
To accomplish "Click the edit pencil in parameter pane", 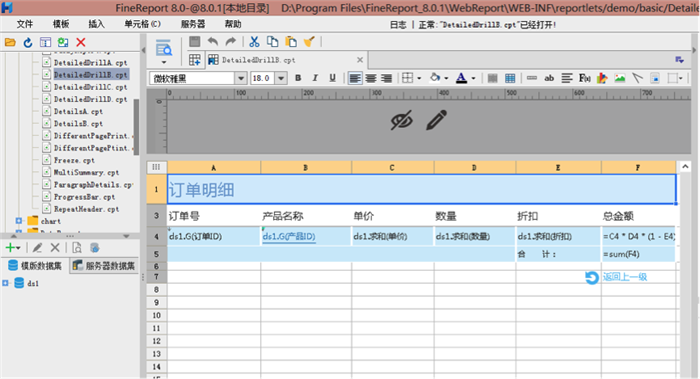I will coord(436,120).
